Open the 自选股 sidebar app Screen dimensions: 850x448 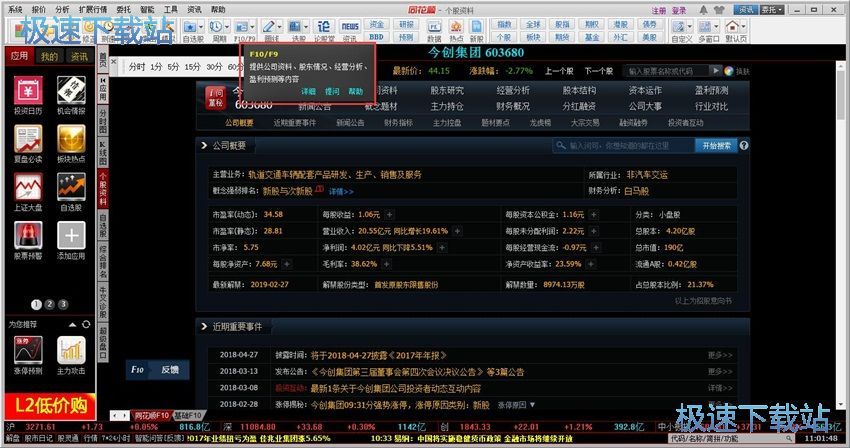click(71, 188)
